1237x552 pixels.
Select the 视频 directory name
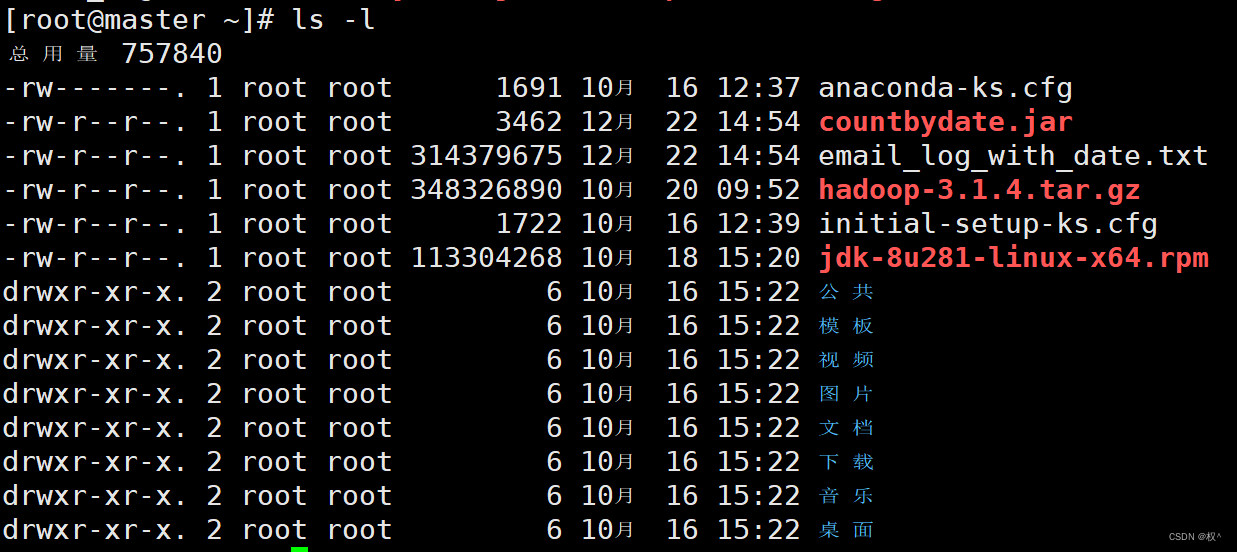tap(846, 360)
